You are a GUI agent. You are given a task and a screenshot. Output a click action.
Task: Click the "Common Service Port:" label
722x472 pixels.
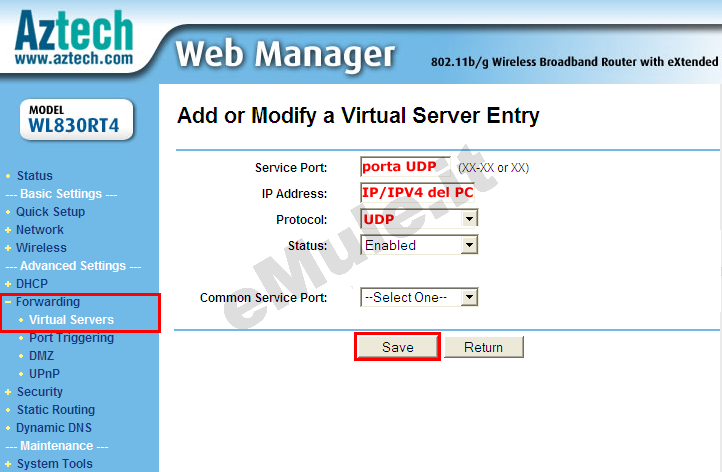coord(263,297)
